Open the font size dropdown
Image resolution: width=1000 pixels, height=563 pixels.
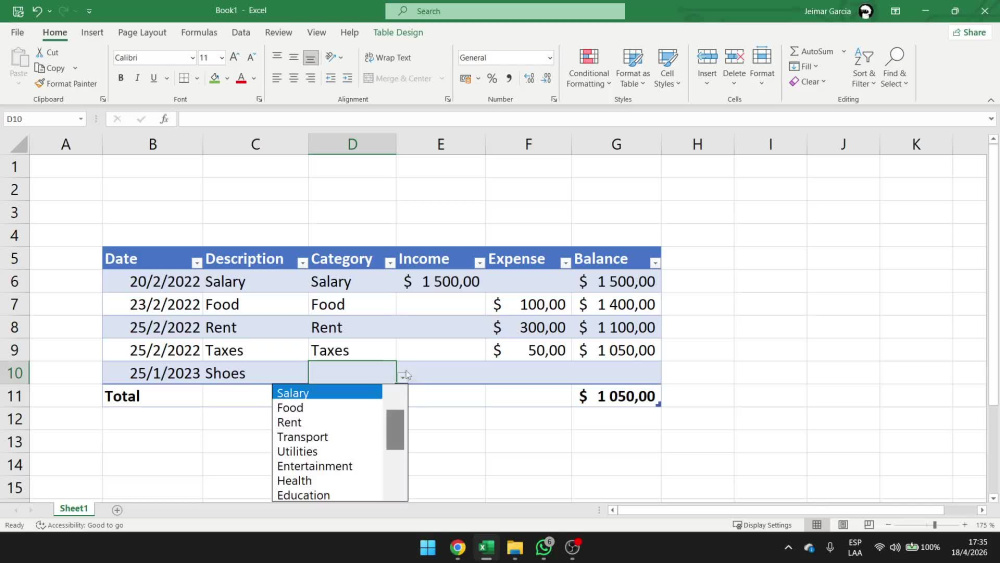pyautogui.click(x=221, y=58)
